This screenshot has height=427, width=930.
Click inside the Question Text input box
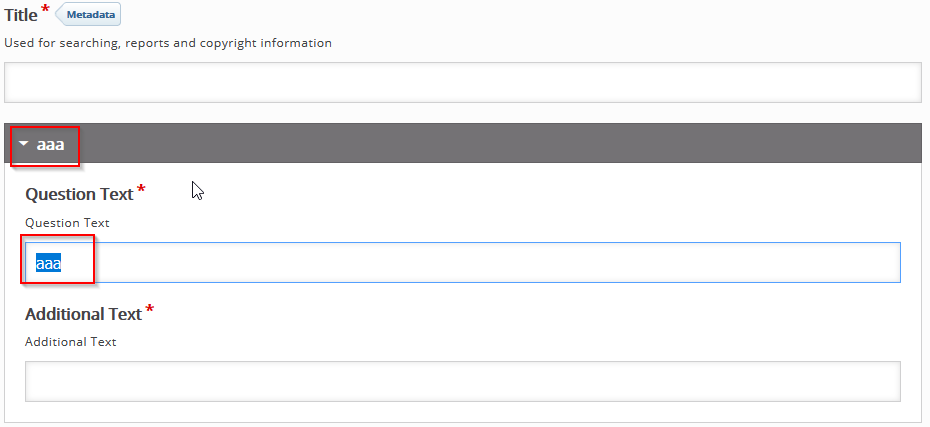[x=463, y=262]
